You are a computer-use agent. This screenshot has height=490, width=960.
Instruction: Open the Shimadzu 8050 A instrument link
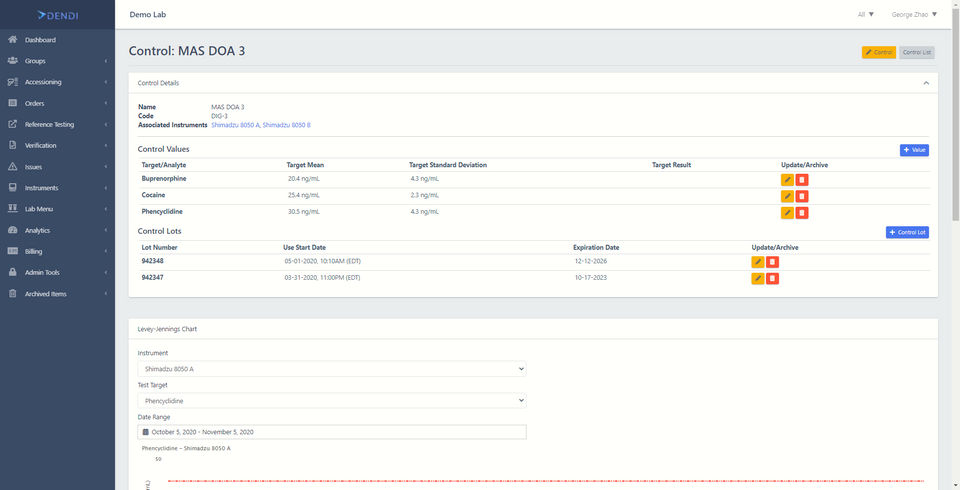tap(236, 125)
